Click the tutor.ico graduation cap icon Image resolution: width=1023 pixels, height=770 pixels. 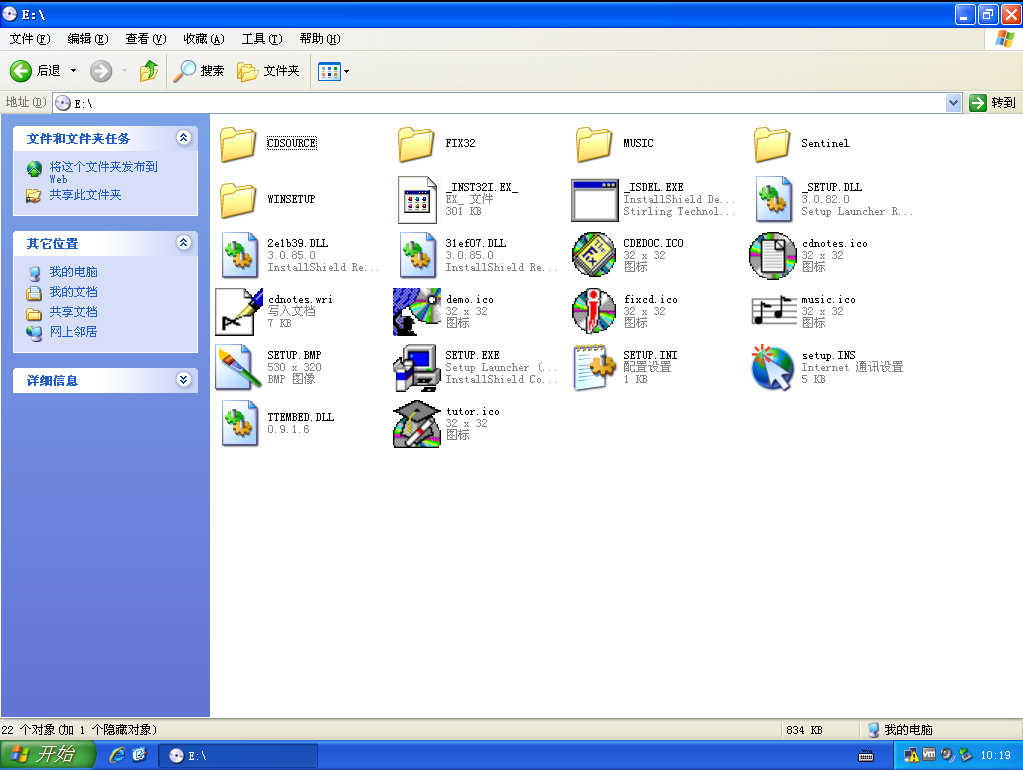point(417,423)
